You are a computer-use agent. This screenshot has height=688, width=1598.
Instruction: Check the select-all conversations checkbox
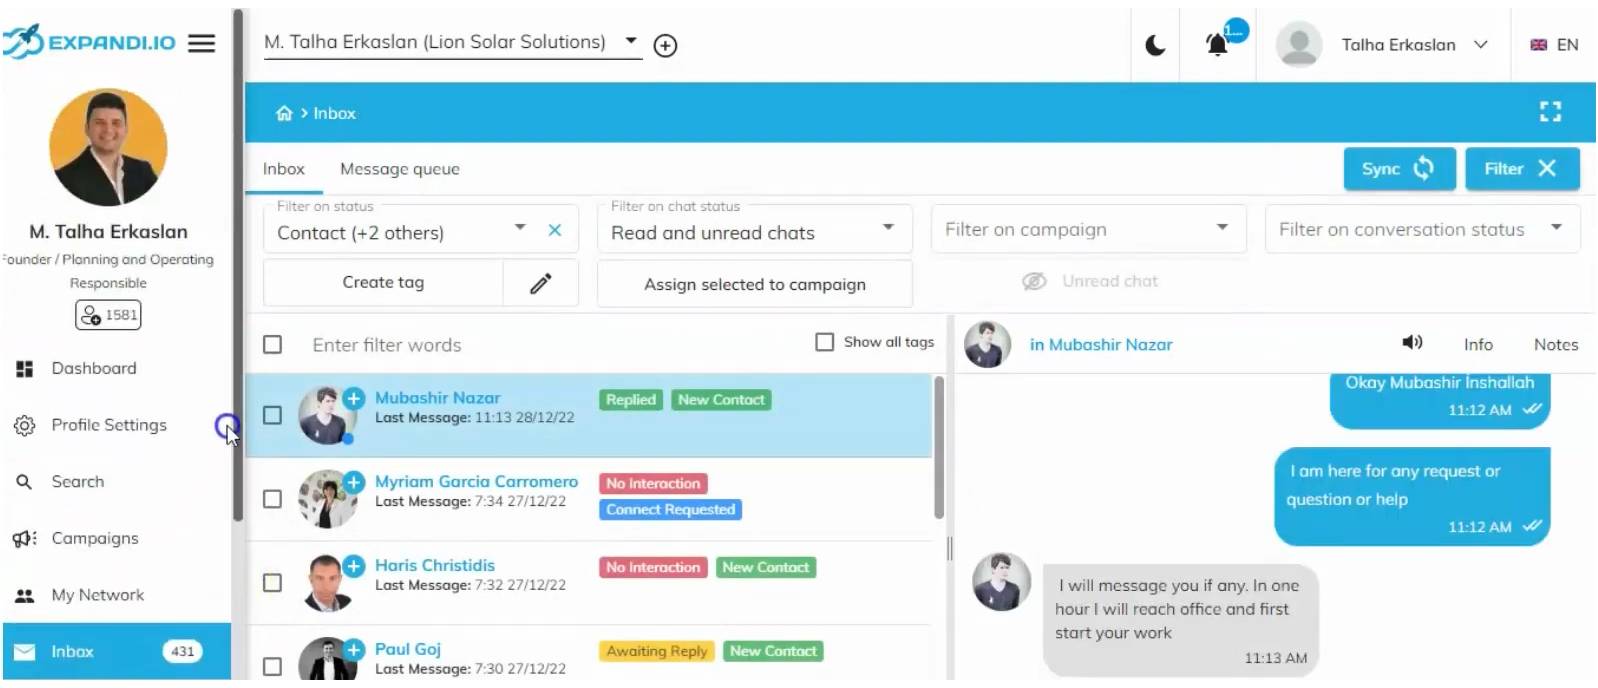(x=272, y=344)
